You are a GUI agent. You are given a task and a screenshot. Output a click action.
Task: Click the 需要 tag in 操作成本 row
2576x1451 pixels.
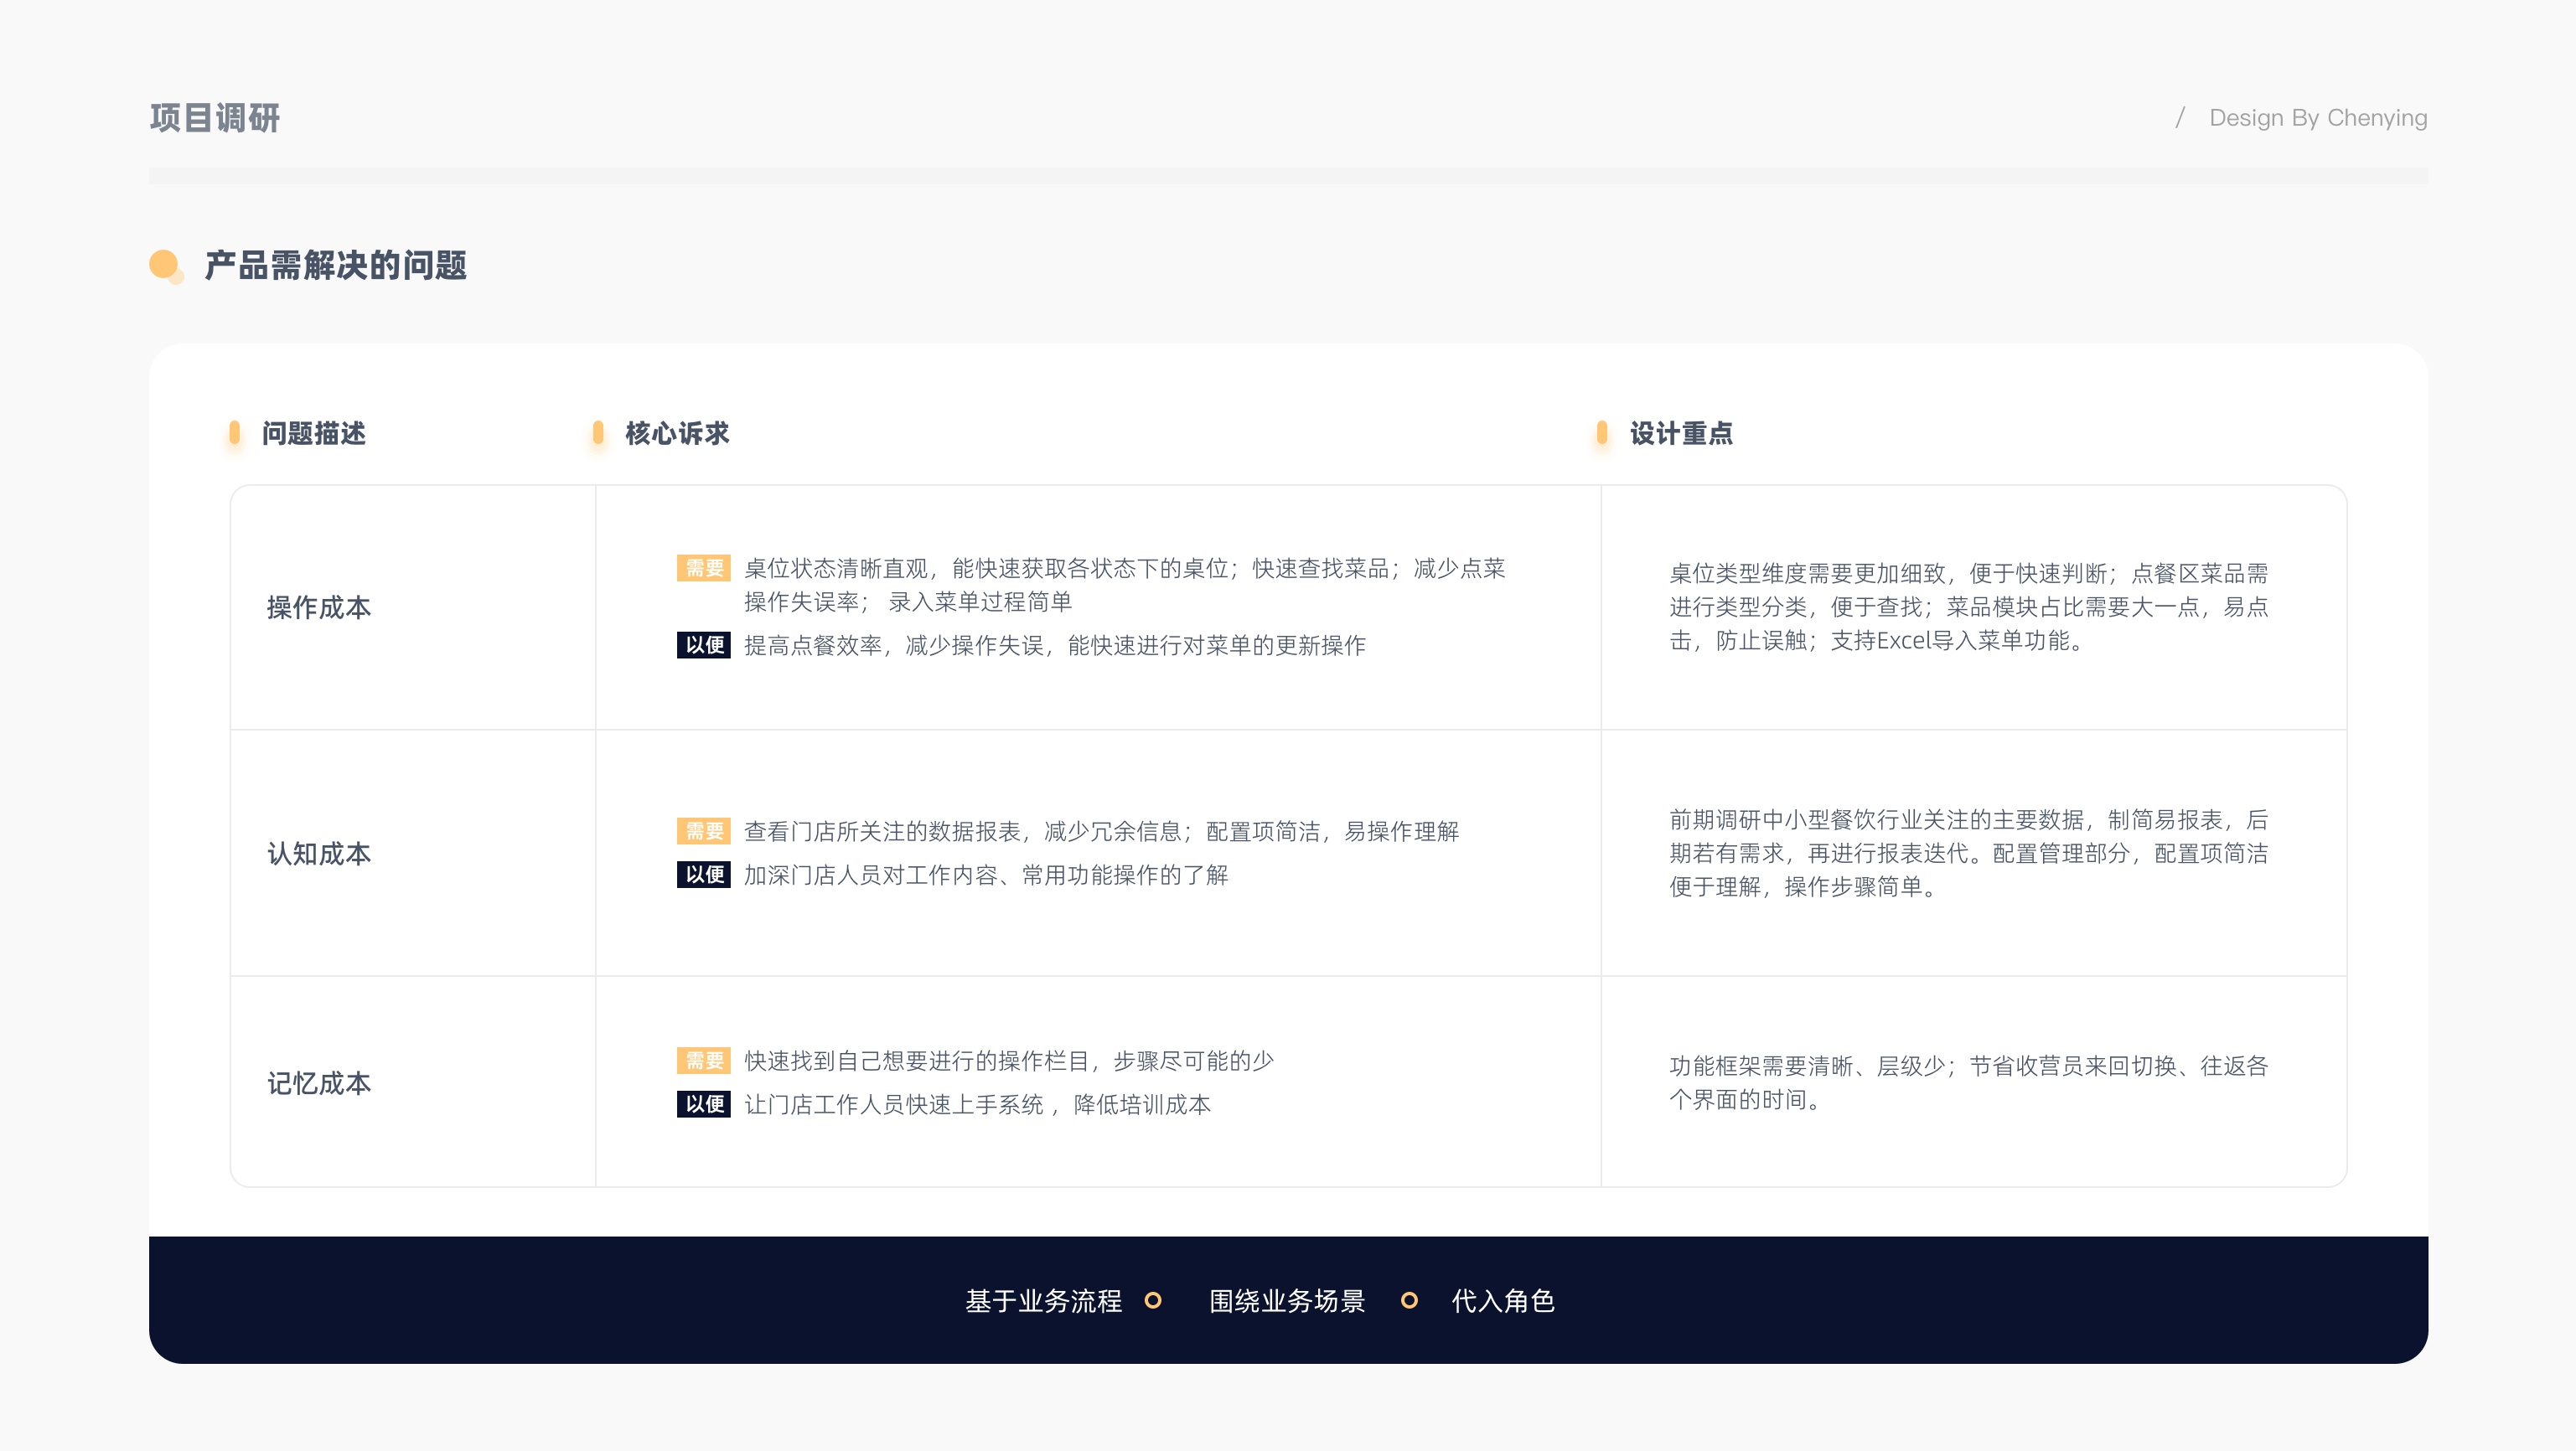click(x=704, y=568)
